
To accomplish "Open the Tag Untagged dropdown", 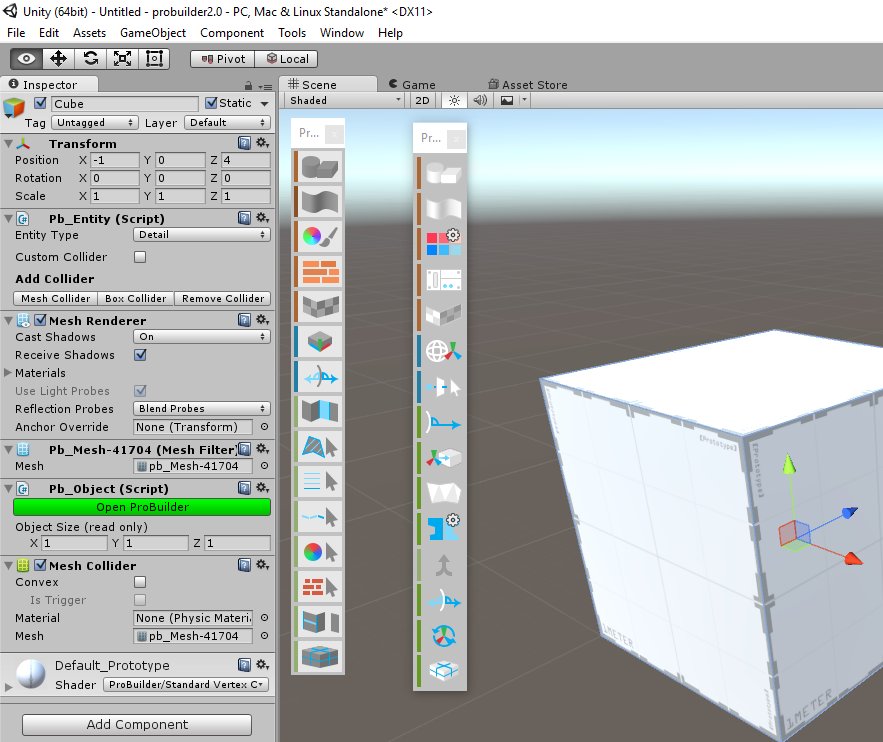I will coord(94,123).
